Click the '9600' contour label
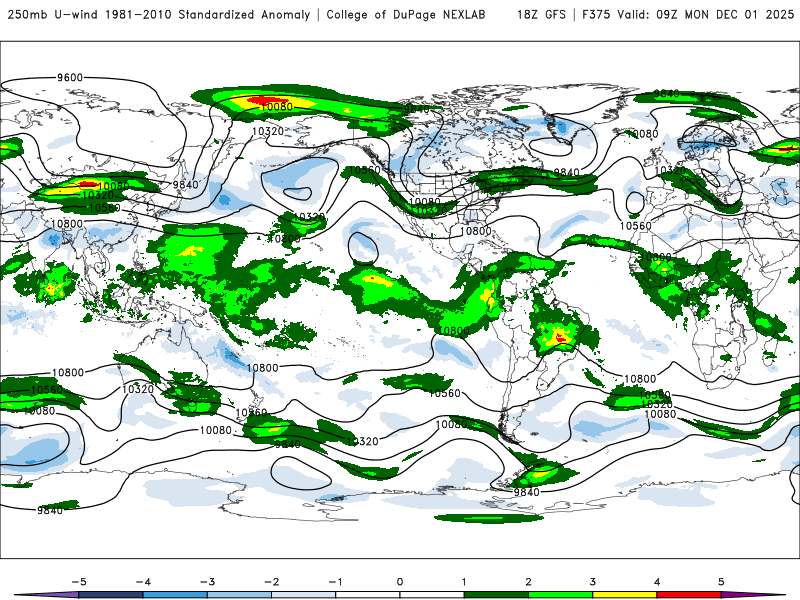 [x=70, y=78]
